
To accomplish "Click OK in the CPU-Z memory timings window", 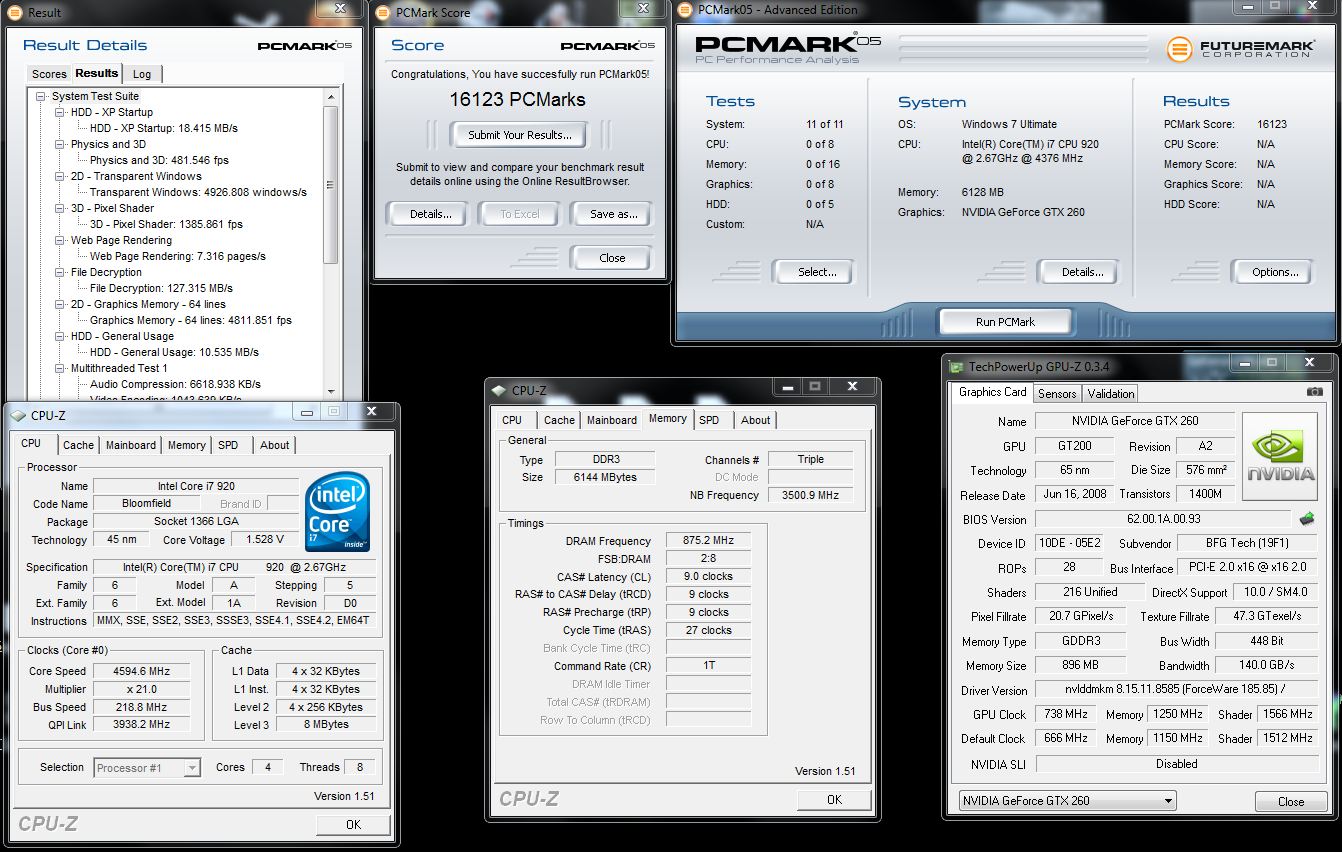I will 834,799.
